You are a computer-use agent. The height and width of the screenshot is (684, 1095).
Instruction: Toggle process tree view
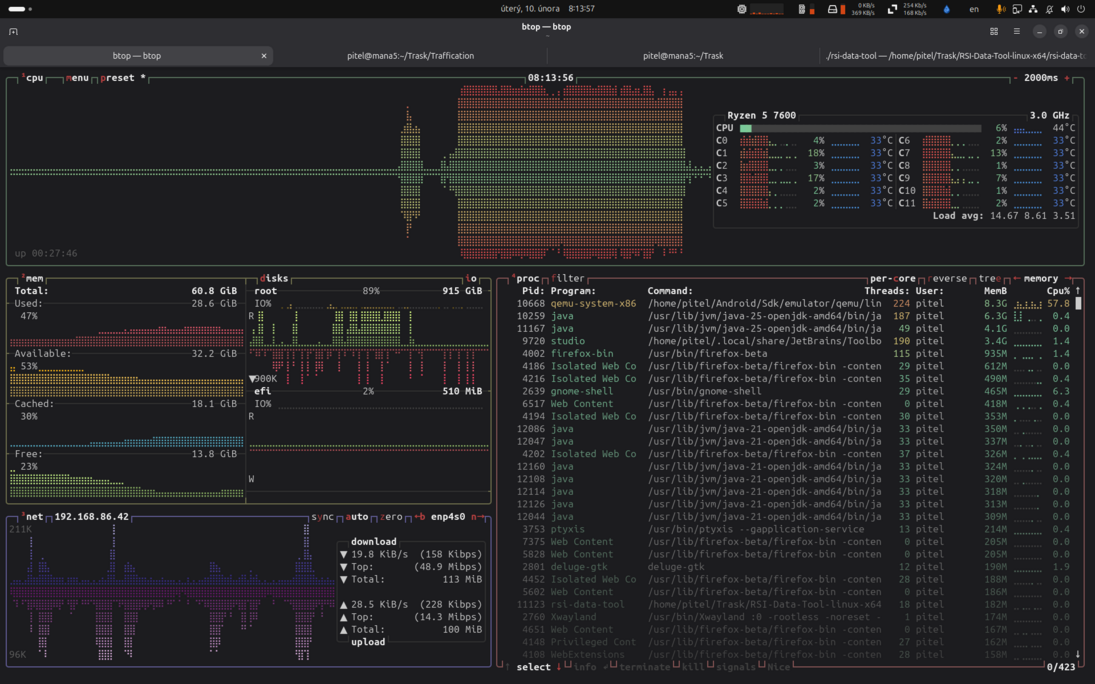pyautogui.click(x=990, y=278)
